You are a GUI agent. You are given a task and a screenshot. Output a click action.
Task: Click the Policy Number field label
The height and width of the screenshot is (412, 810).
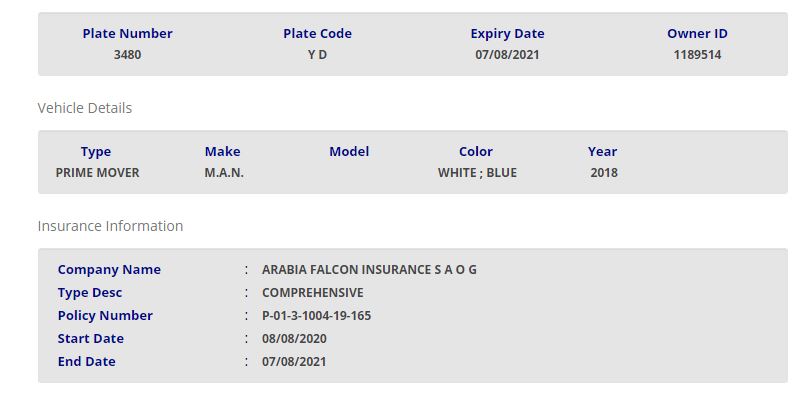click(105, 316)
